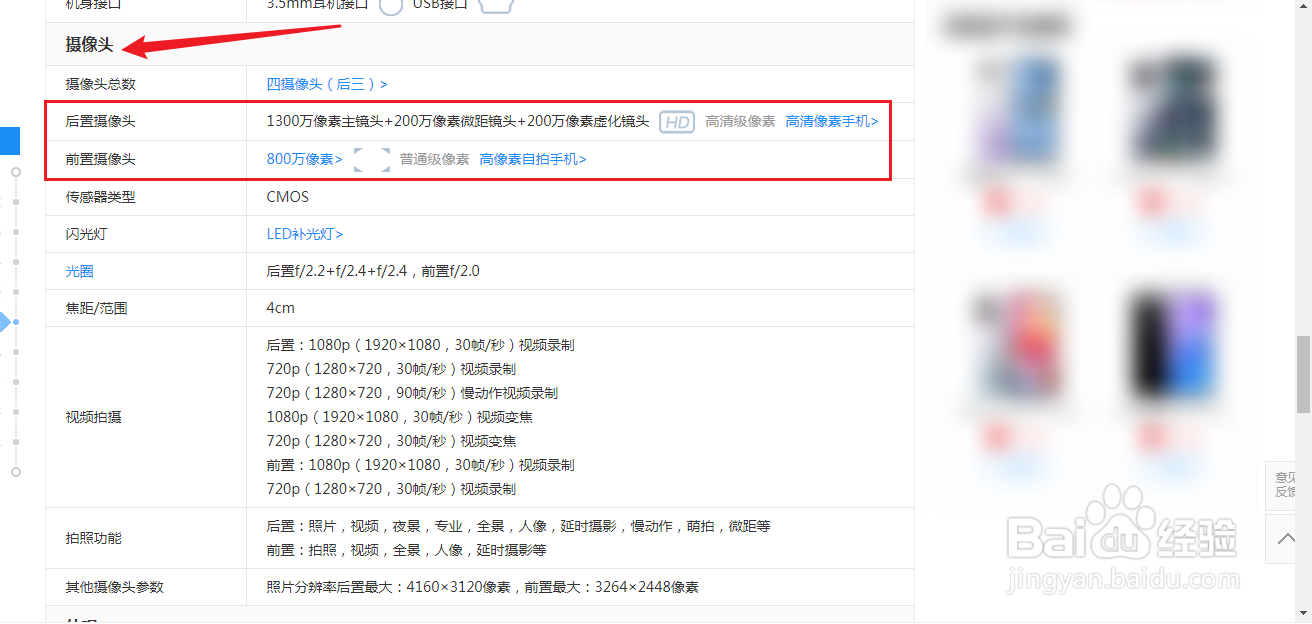The image size is (1312, 624).
Task: Select the 闪光灯 row label
Action: click(86, 234)
